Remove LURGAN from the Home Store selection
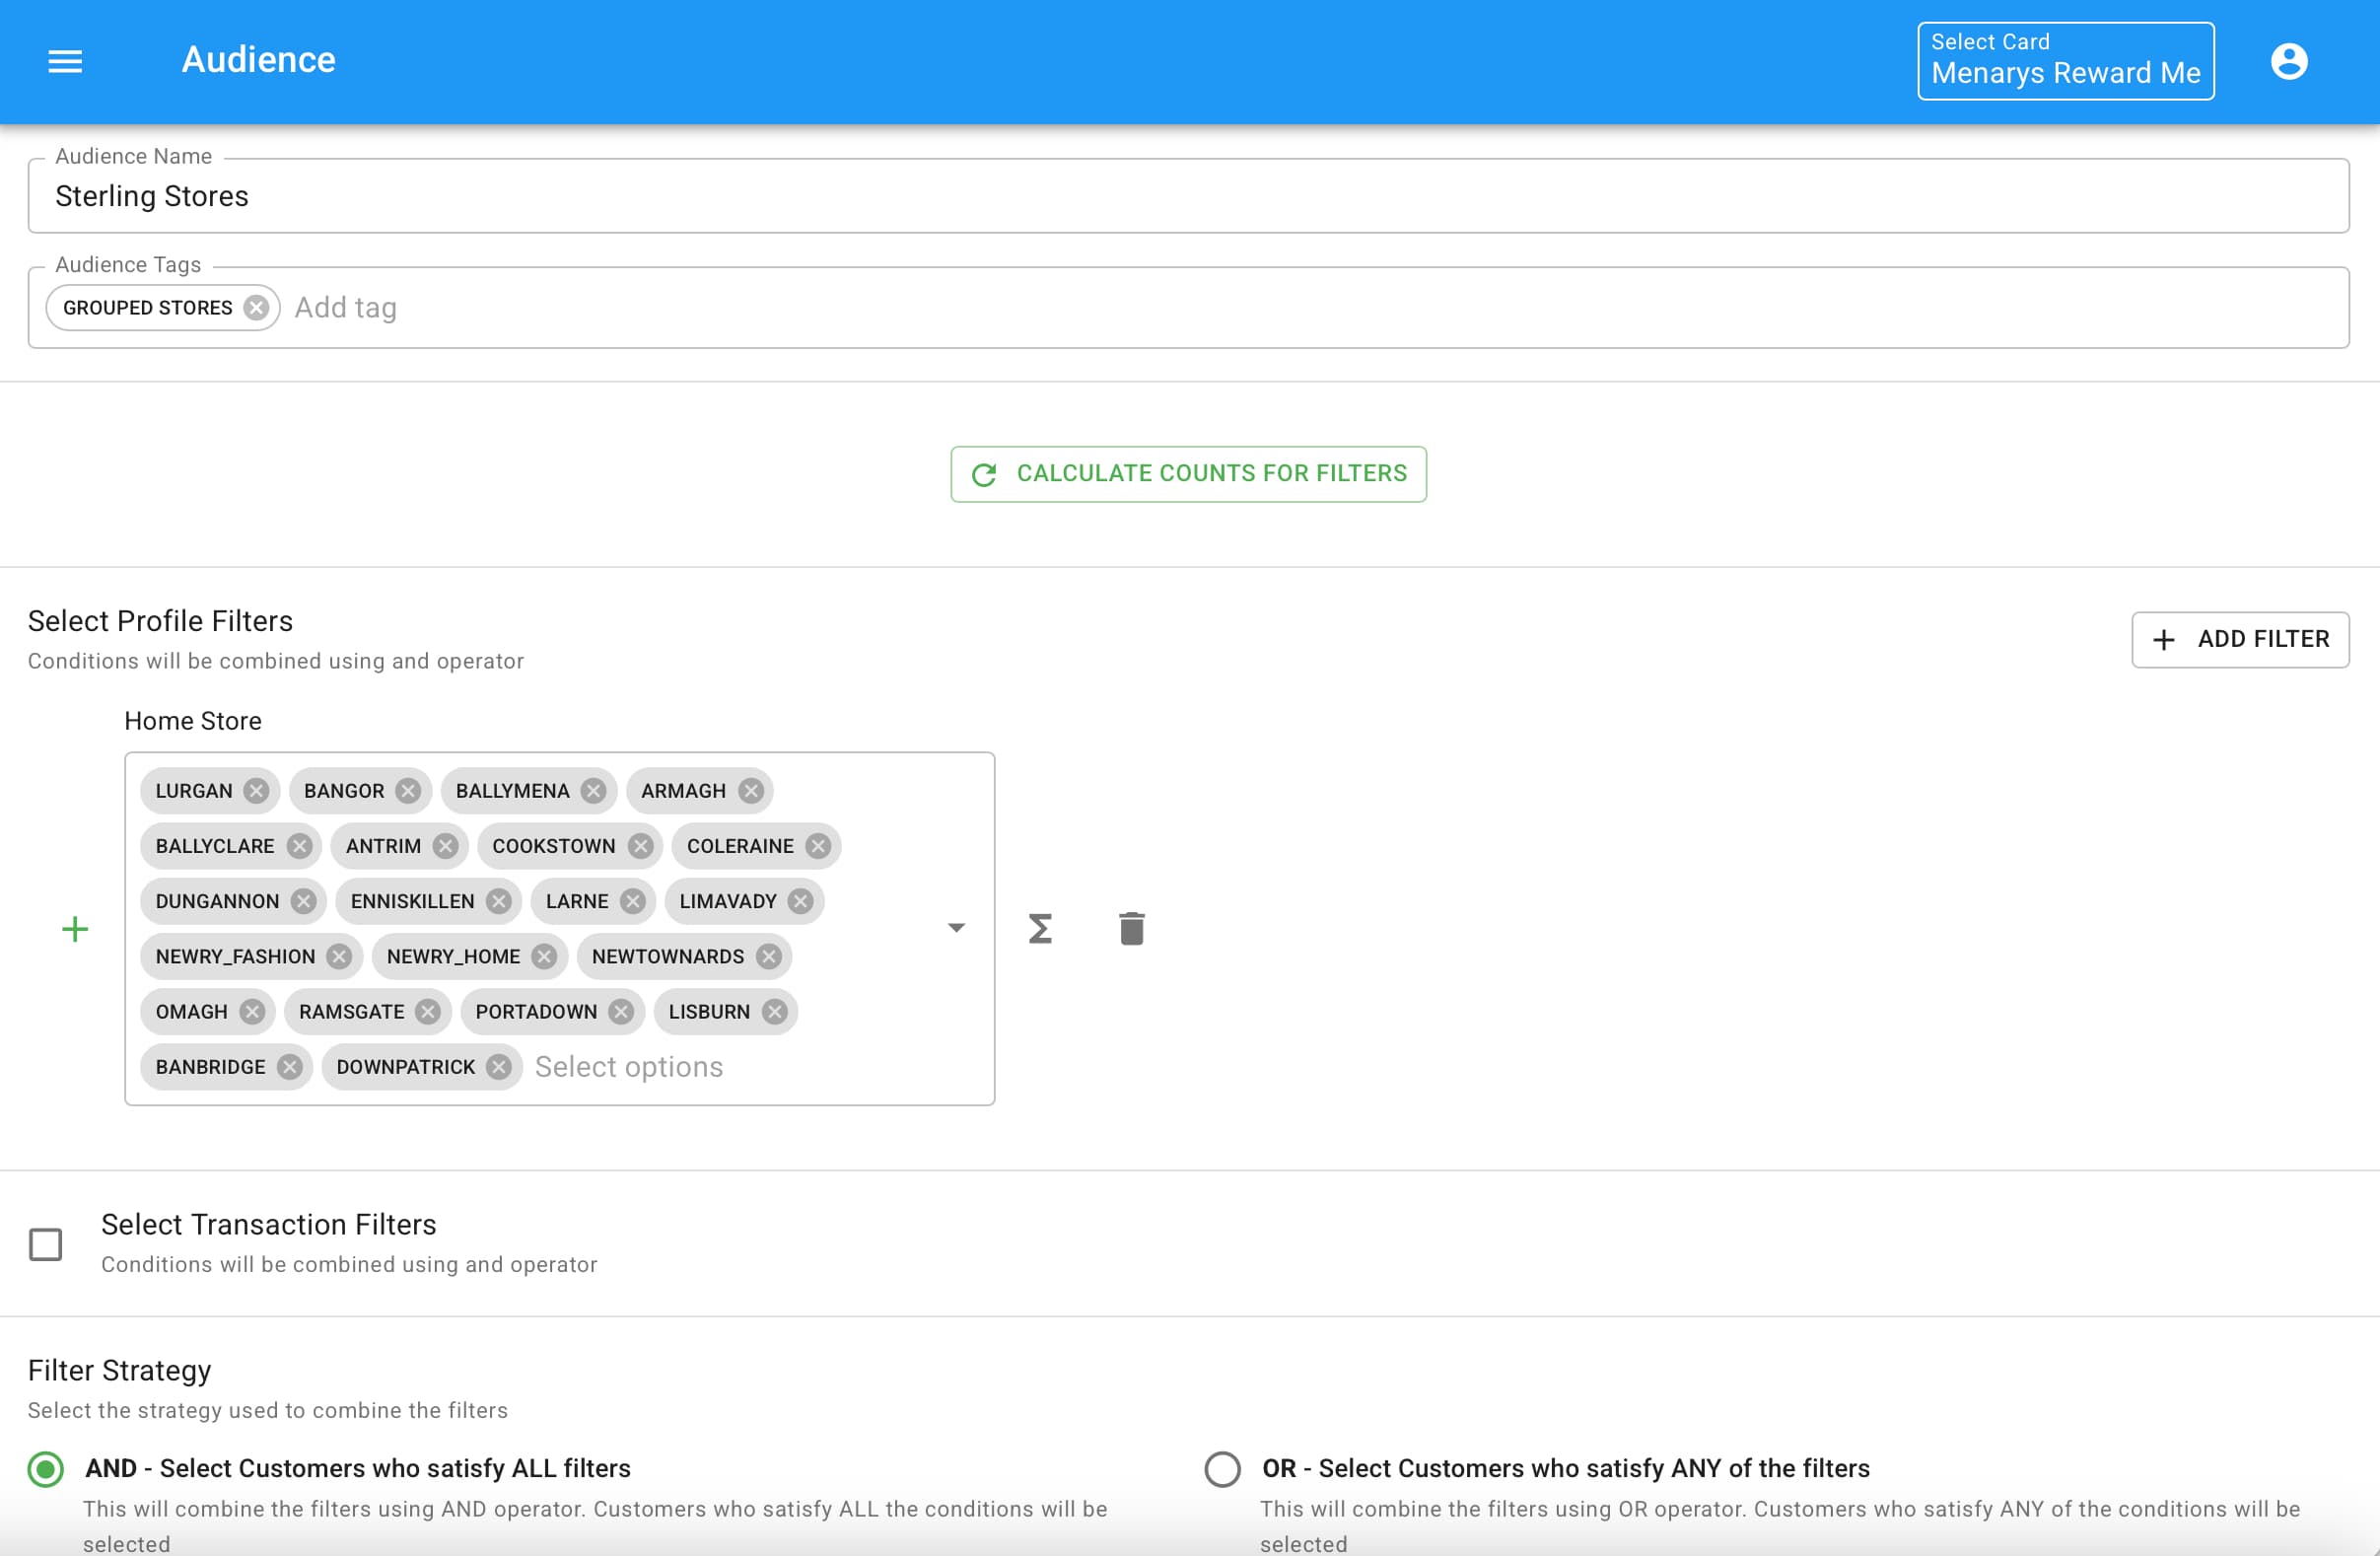This screenshot has height=1556, width=2380. (257, 790)
